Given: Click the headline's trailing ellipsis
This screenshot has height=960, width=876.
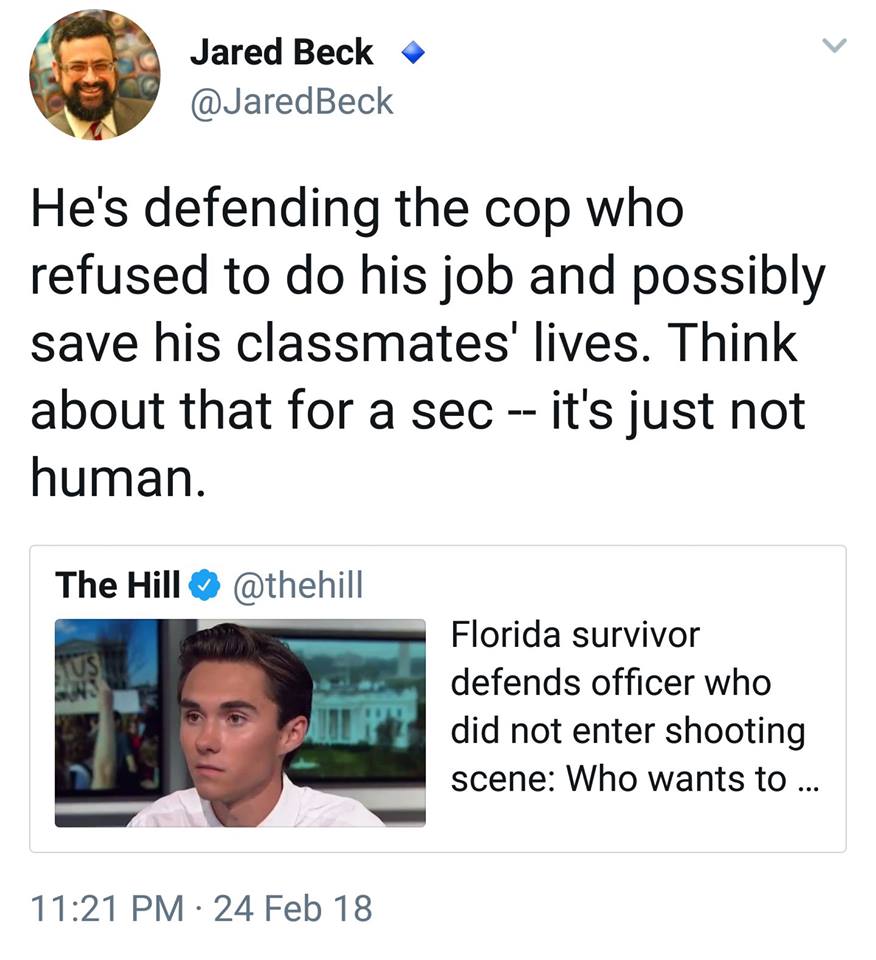Looking at the screenshot, I should (808, 781).
